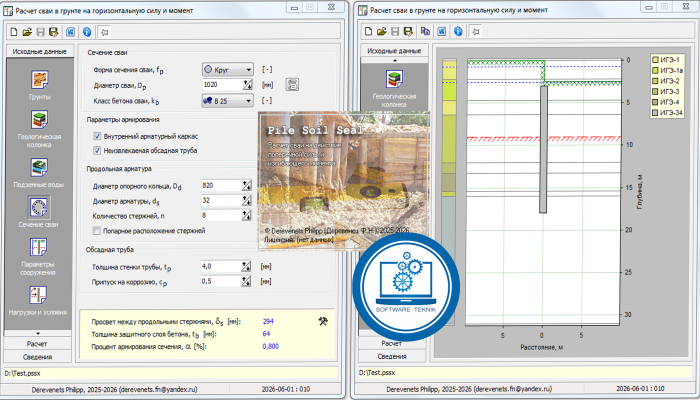This screenshot has height=400, width=700.
Task: Open Геологическая колонка in left window sidebar
Action: point(39,120)
